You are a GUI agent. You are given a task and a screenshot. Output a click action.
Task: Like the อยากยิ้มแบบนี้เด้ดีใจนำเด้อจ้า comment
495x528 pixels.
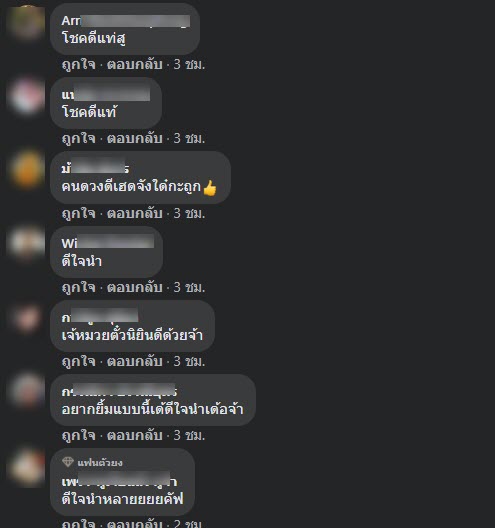pos(78,435)
